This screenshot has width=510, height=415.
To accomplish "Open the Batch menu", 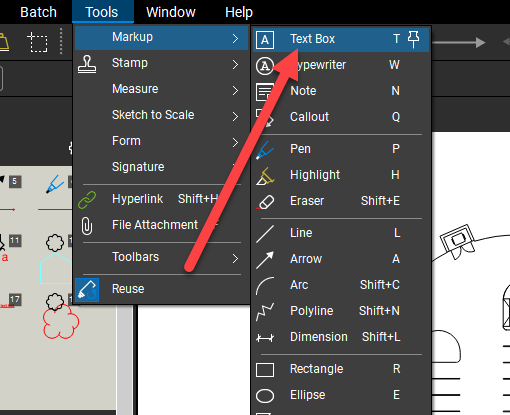I will point(38,12).
